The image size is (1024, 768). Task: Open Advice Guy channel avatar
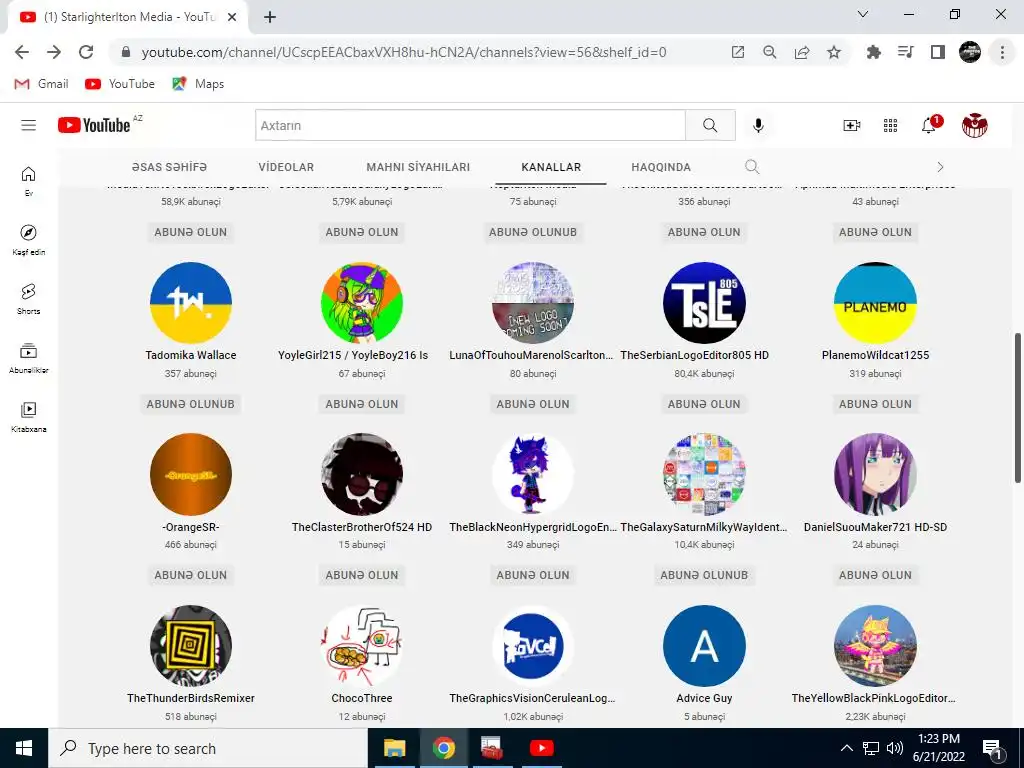coord(704,646)
